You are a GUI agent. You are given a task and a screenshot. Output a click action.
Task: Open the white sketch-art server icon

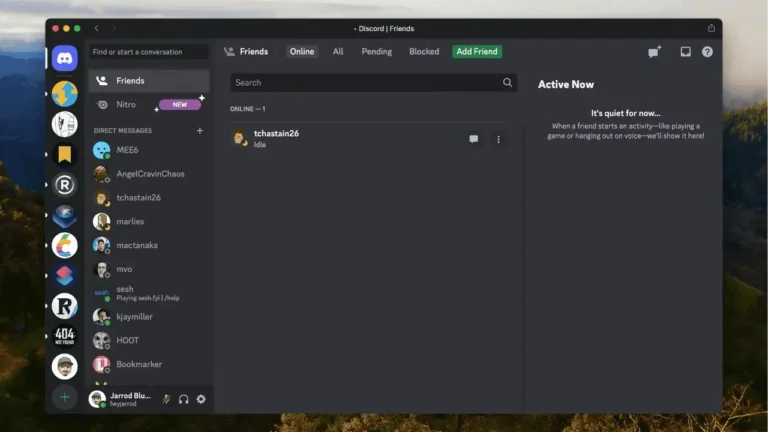(65, 124)
